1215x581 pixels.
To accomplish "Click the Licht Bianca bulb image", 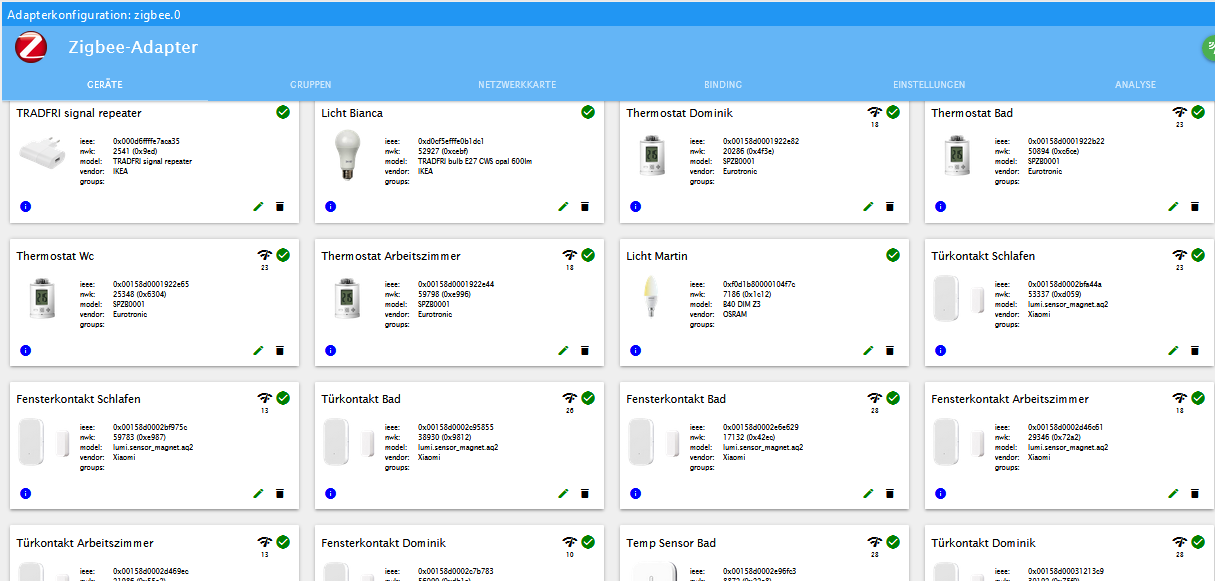I will point(348,155).
